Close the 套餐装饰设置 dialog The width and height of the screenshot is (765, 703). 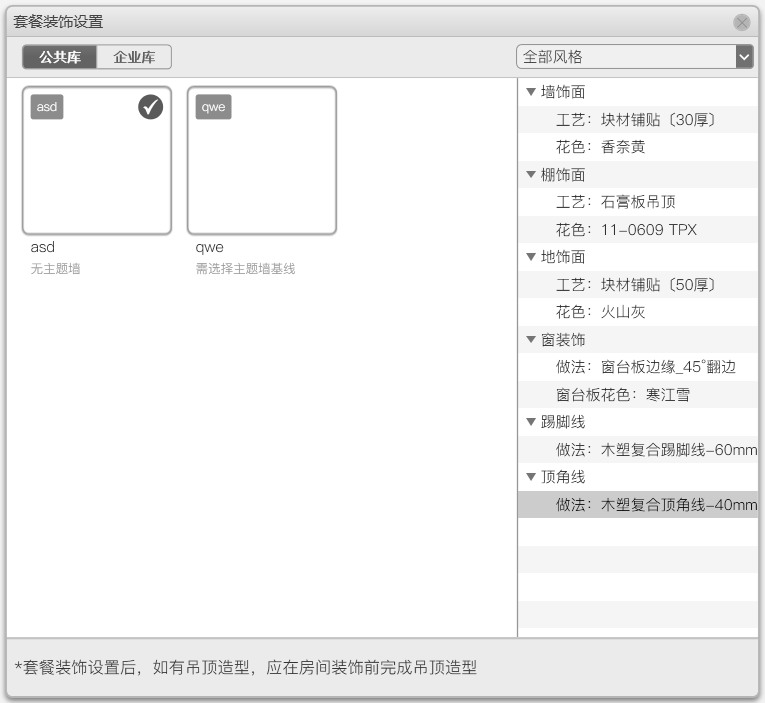coord(742,22)
